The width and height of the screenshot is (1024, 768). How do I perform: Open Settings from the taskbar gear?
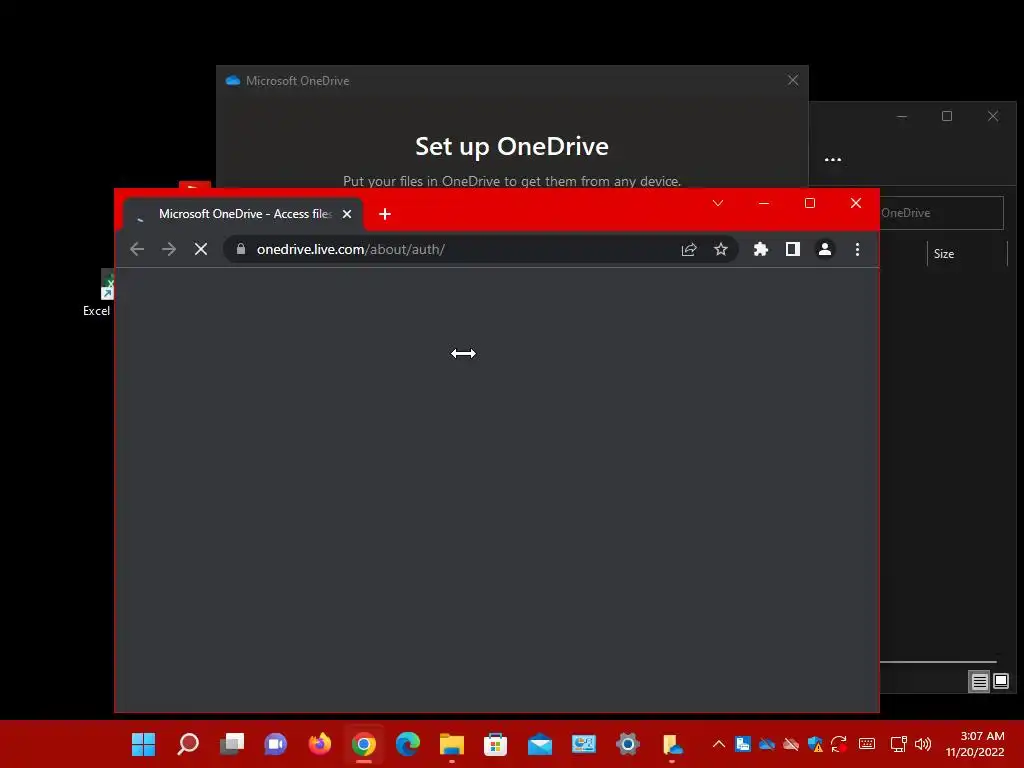click(628, 744)
